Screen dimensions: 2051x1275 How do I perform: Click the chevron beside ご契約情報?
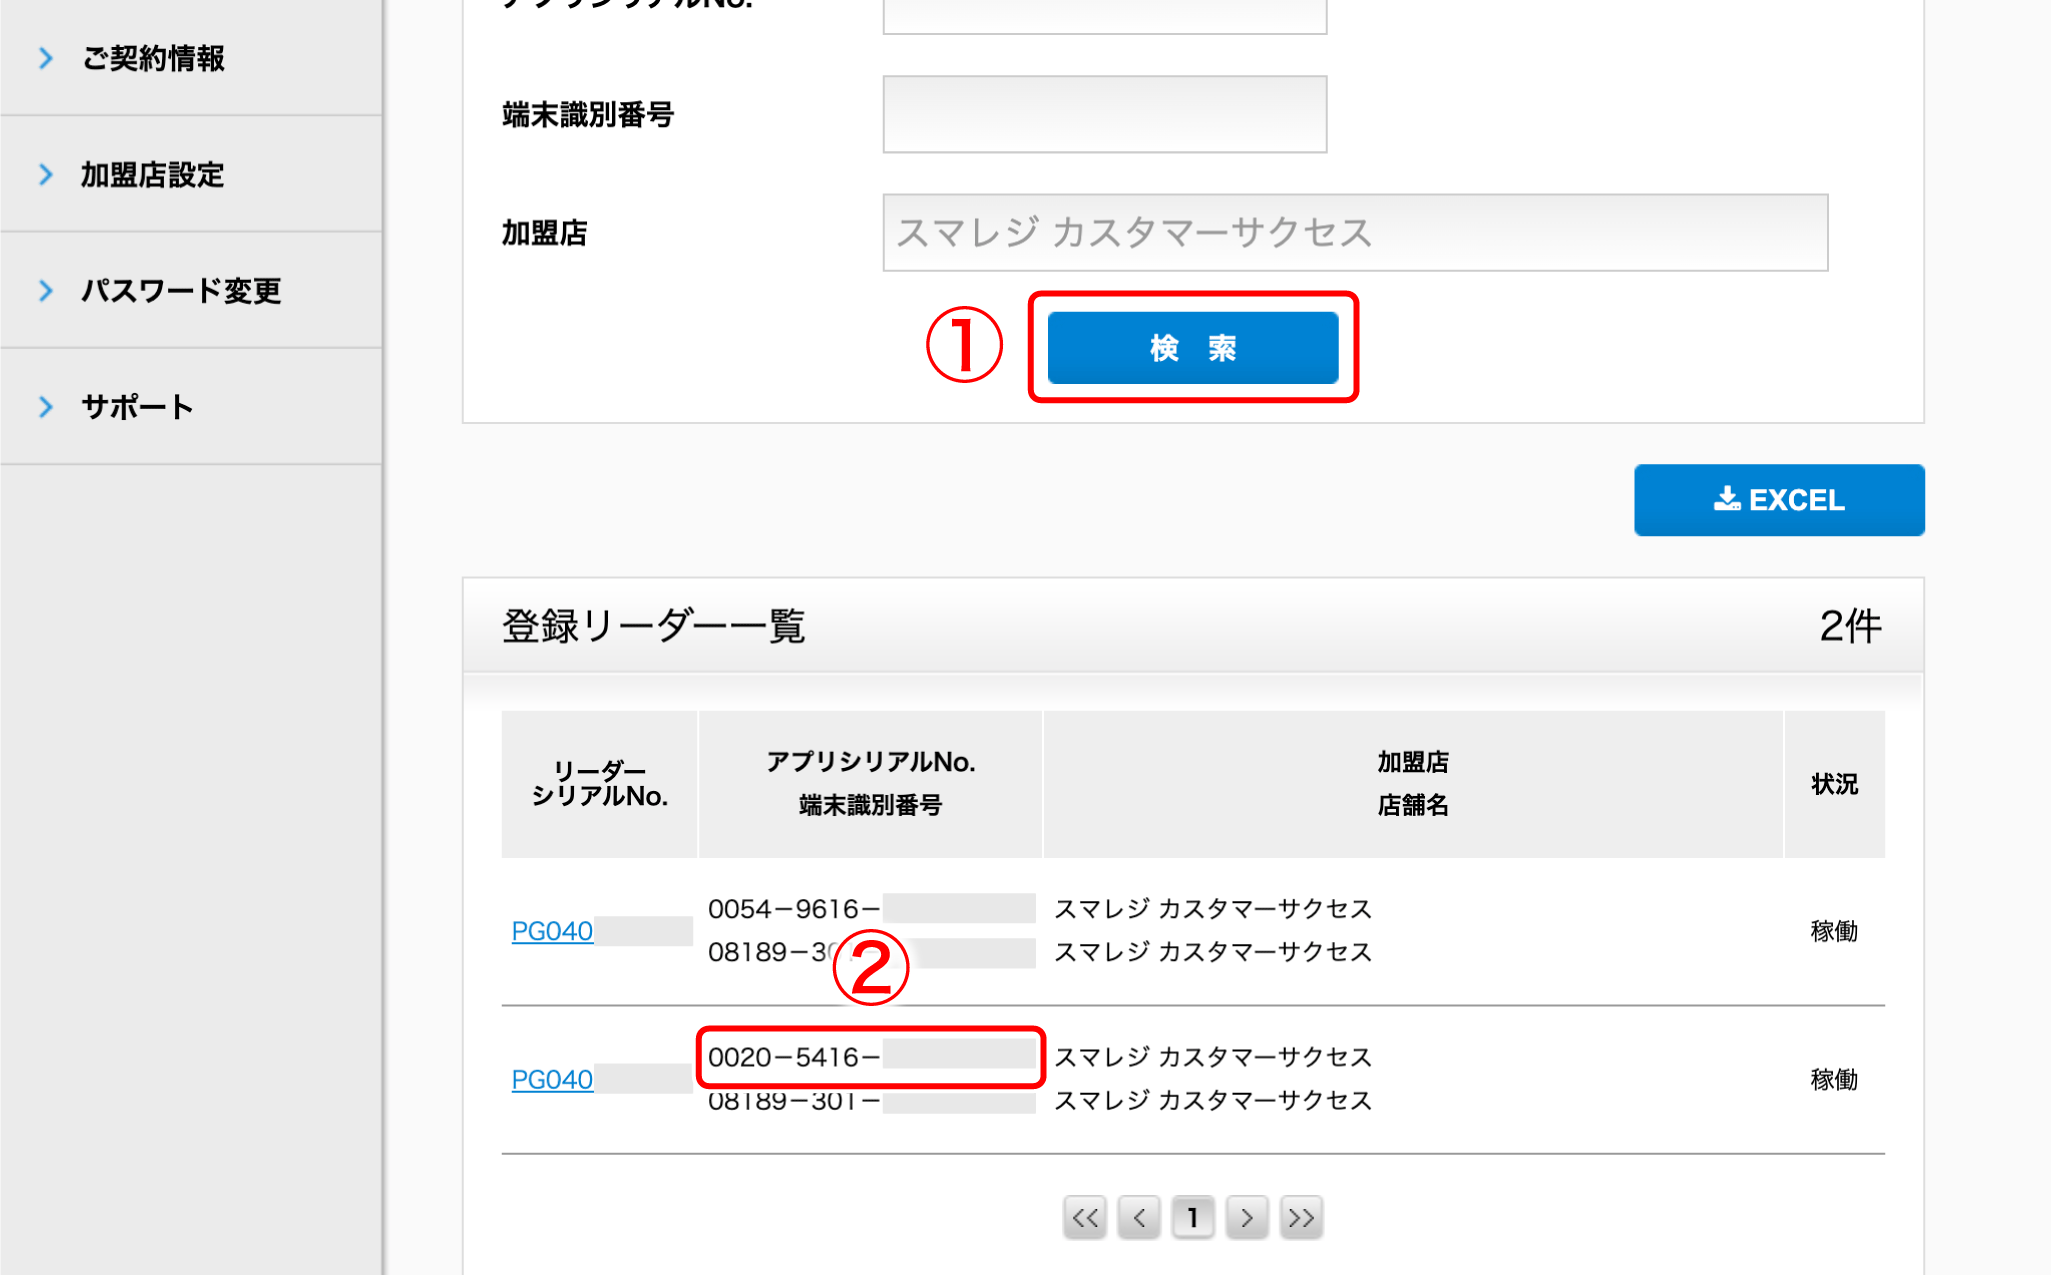coord(46,59)
